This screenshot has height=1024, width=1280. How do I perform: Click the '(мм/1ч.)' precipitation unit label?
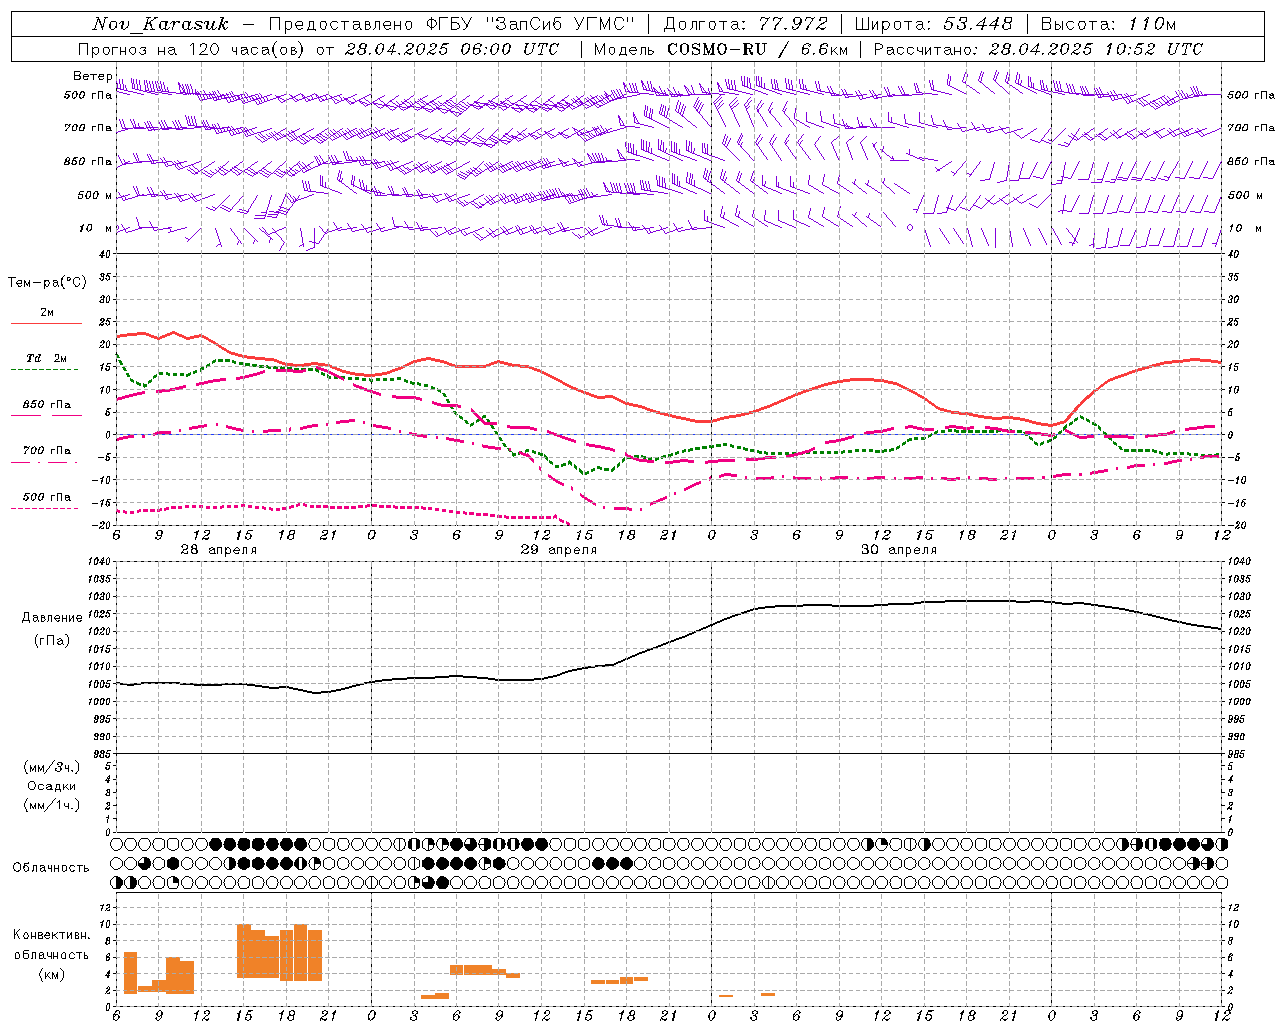52,805
